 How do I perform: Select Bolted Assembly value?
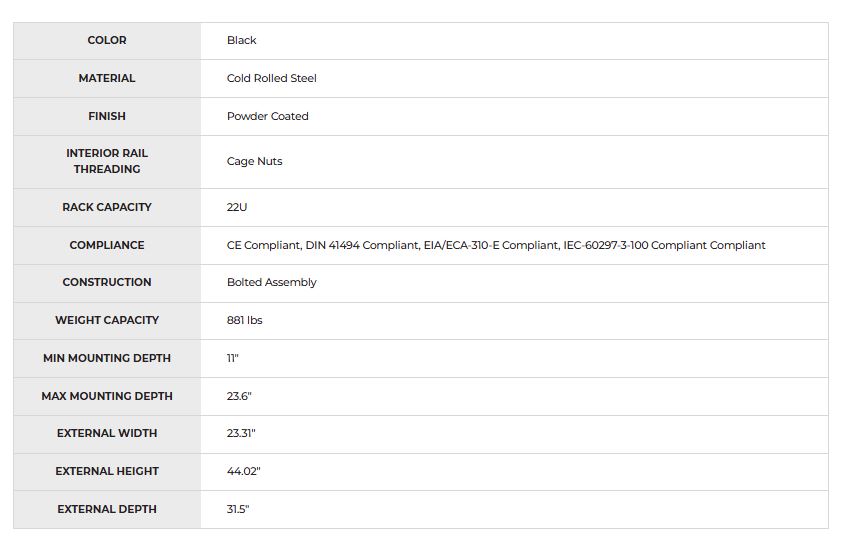(x=272, y=282)
